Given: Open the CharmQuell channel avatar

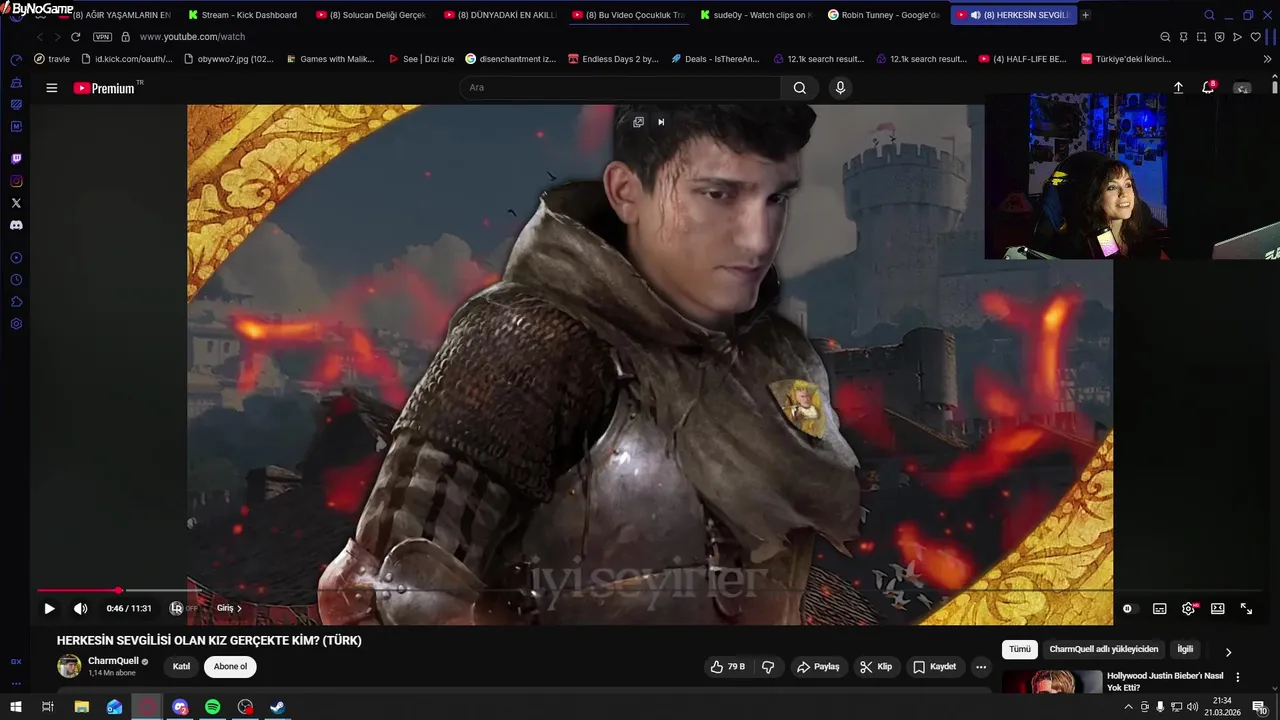Looking at the screenshot, I should click(x=69, y=667).
